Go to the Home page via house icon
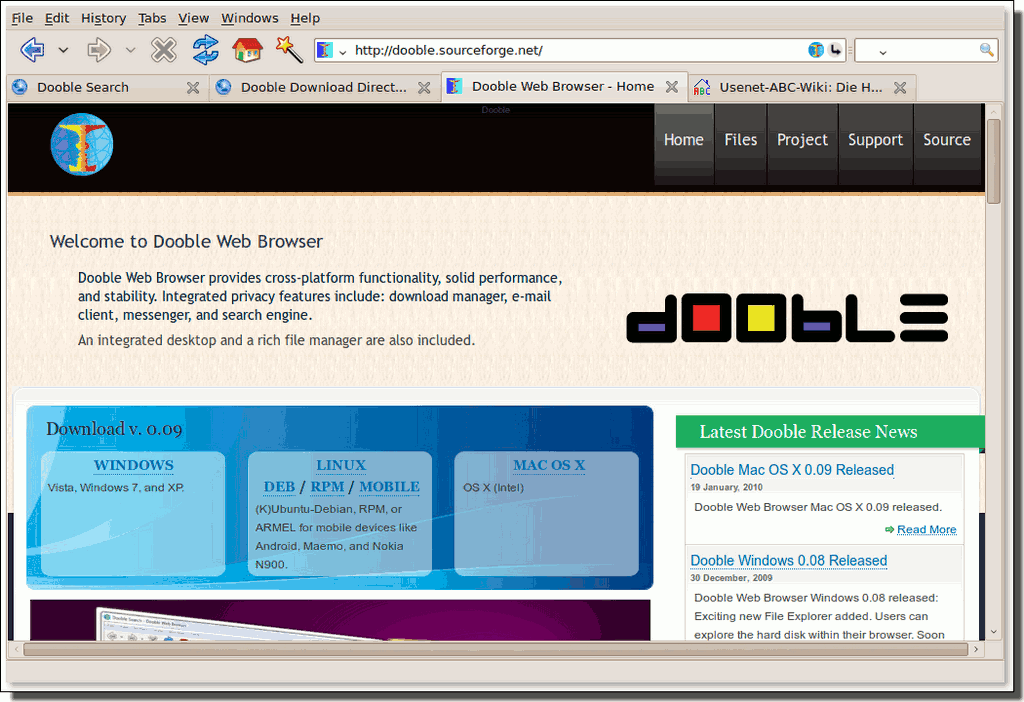Screen dimensions: 1024x702 click(x=247, y=49)
